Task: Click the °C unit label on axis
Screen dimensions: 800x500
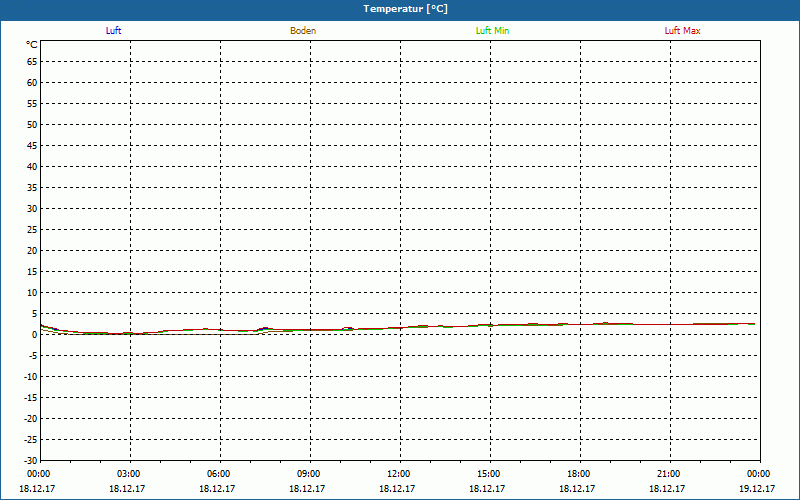Action: (x=32, y=45)
